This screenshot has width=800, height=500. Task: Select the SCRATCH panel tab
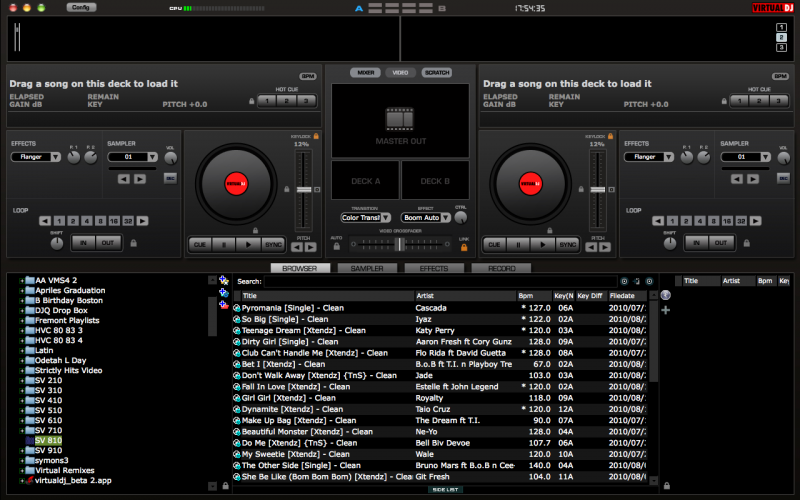(x=437, y=72)
